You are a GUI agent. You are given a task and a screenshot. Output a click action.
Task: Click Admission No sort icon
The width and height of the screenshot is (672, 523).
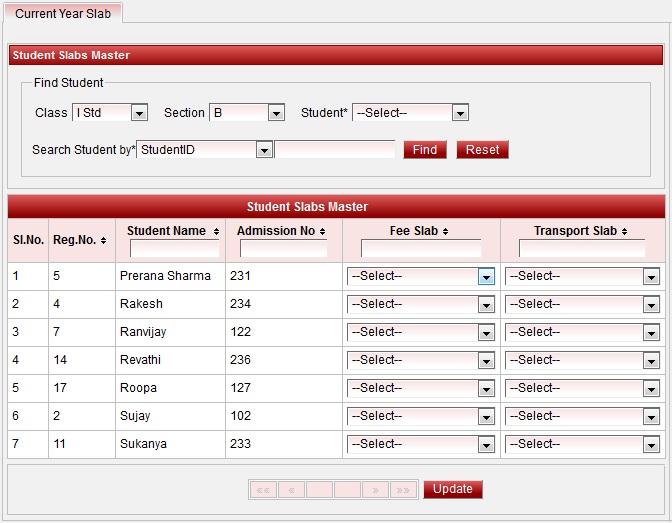tap(322, 232)
